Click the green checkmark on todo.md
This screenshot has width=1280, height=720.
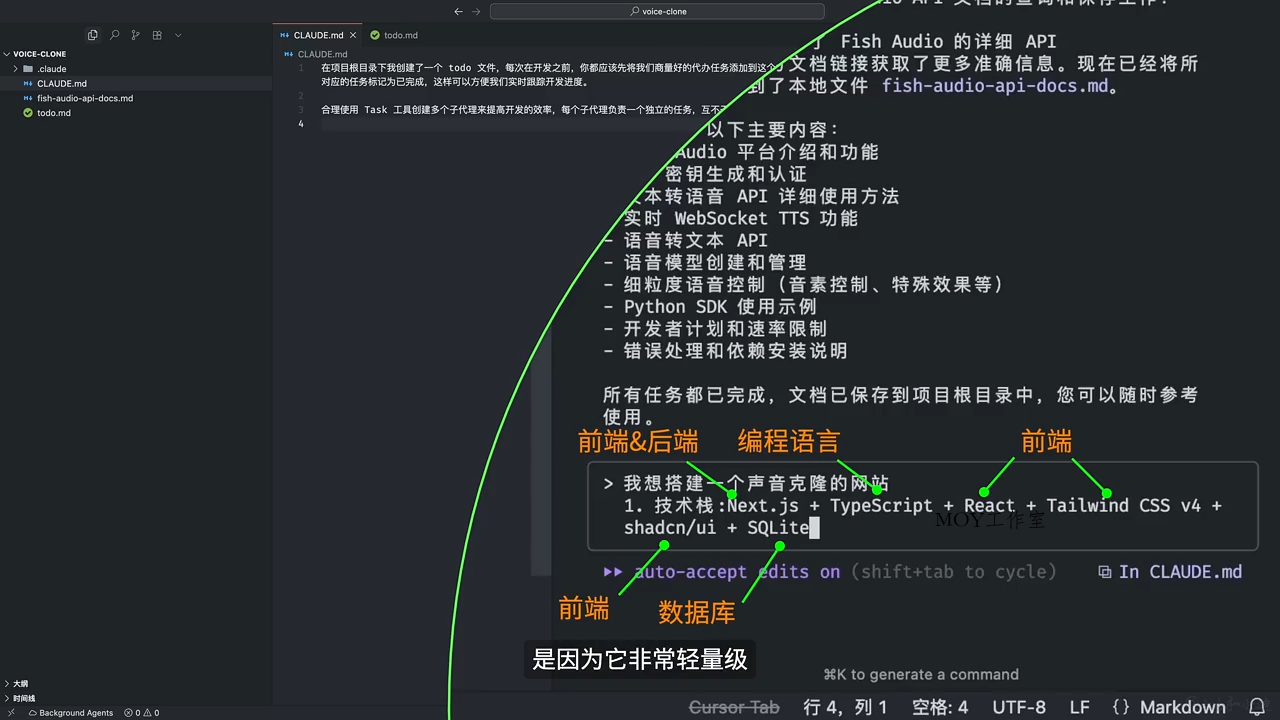pos(29,113)
